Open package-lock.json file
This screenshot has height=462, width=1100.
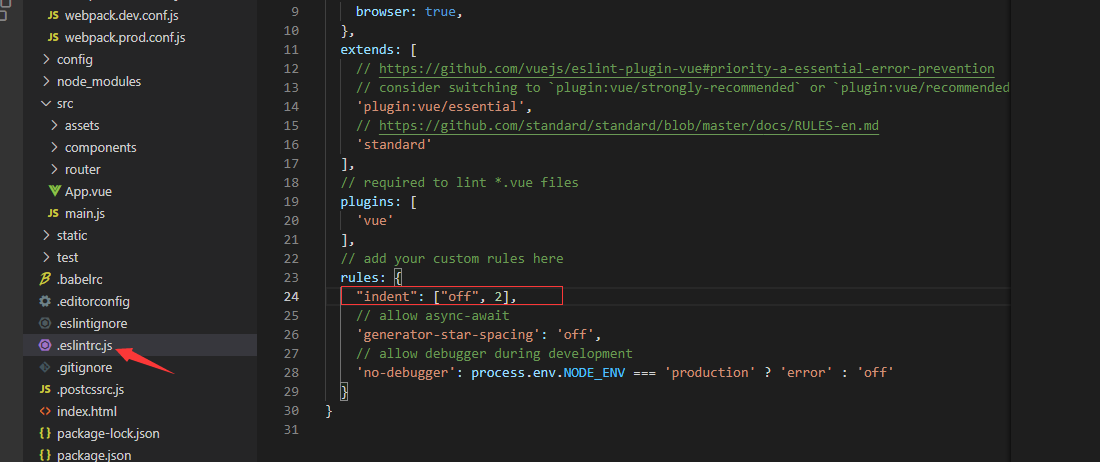tap(108, 433)
